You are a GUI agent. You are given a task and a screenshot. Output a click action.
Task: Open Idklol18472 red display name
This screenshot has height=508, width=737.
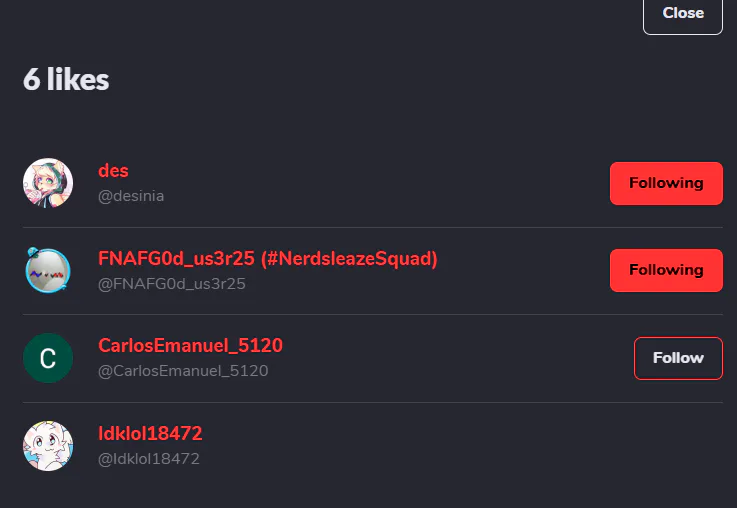pyautogui.click(x=150, y=433)
